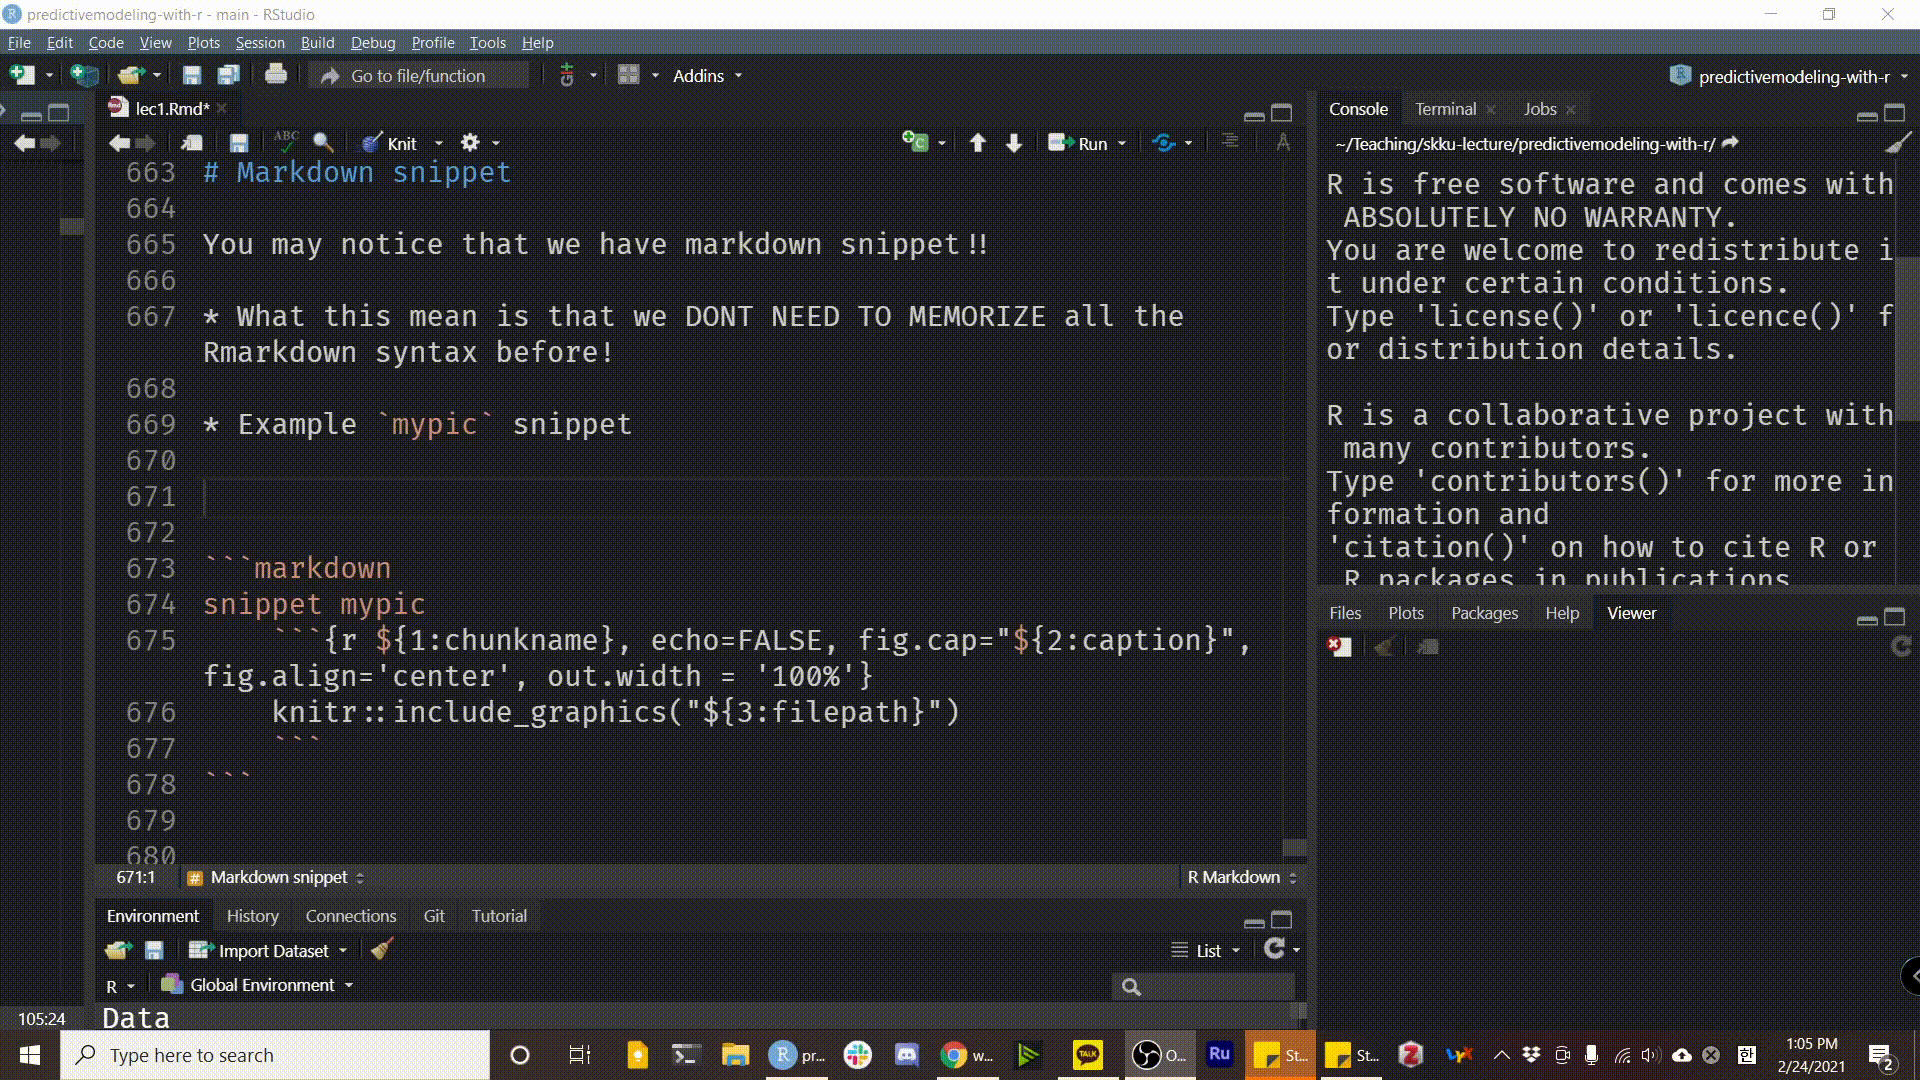Image resolution: width=1920 pixels, height=1080 pixels.
Task: Open the Tools menu
Action: 487,42
